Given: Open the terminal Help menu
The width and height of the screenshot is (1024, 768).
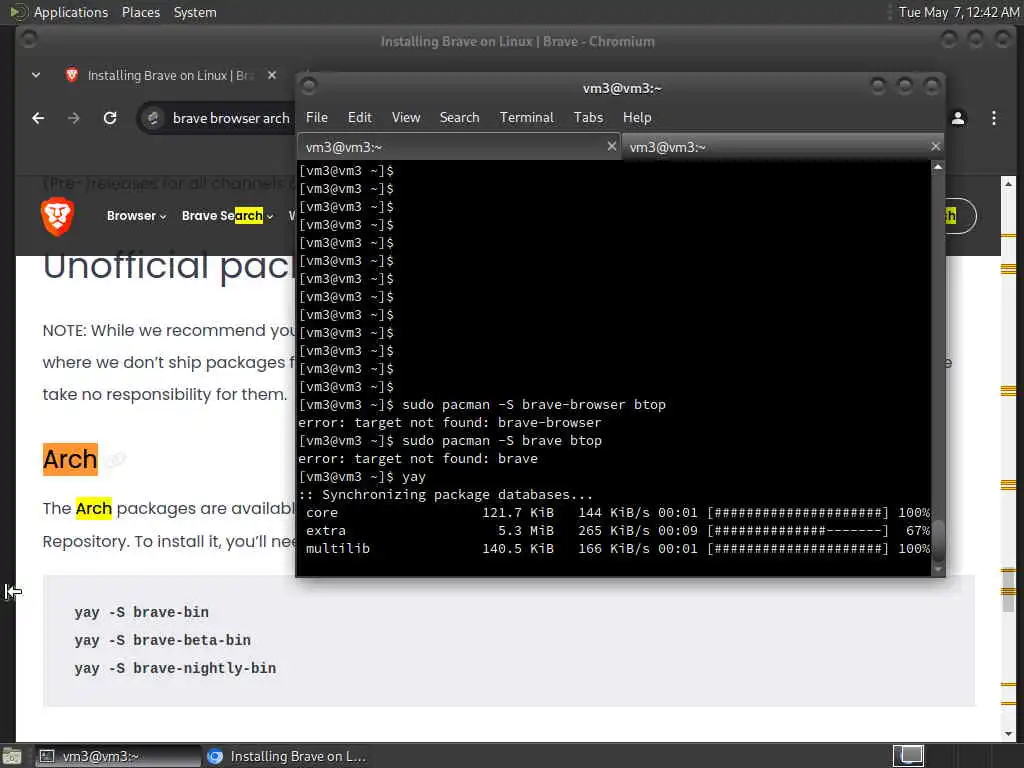Looking at the screenshot, I should [x=637, y=118].
